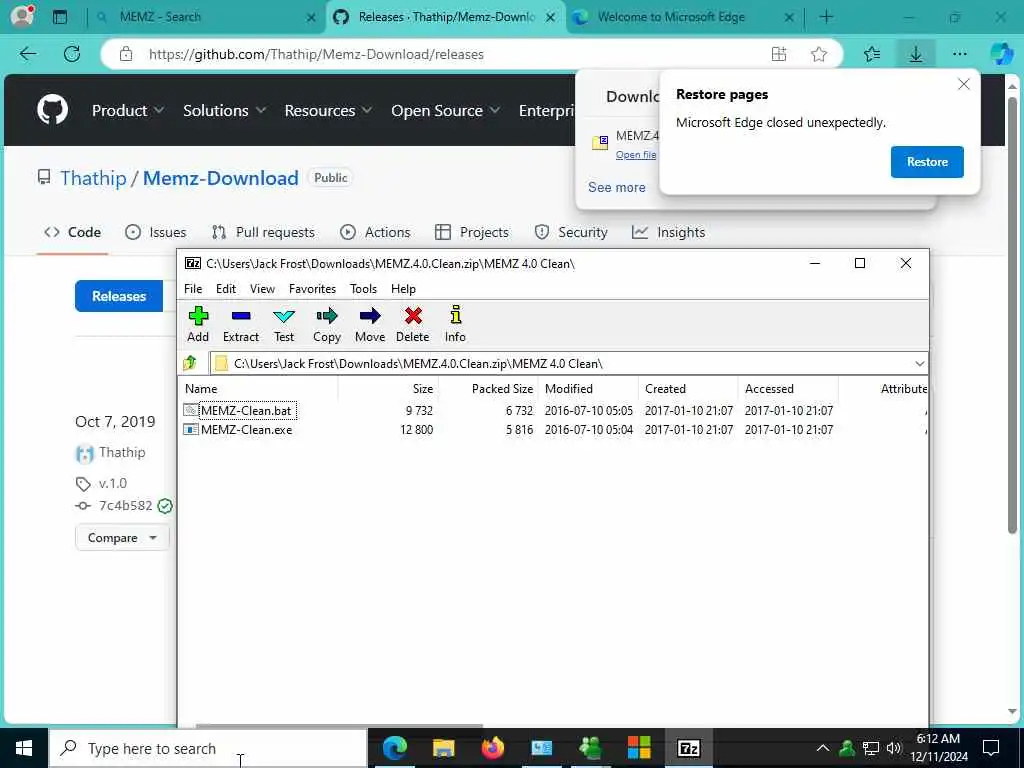Click the Extract toolbar icon in 7-Zip

click(x=240, y=325)
